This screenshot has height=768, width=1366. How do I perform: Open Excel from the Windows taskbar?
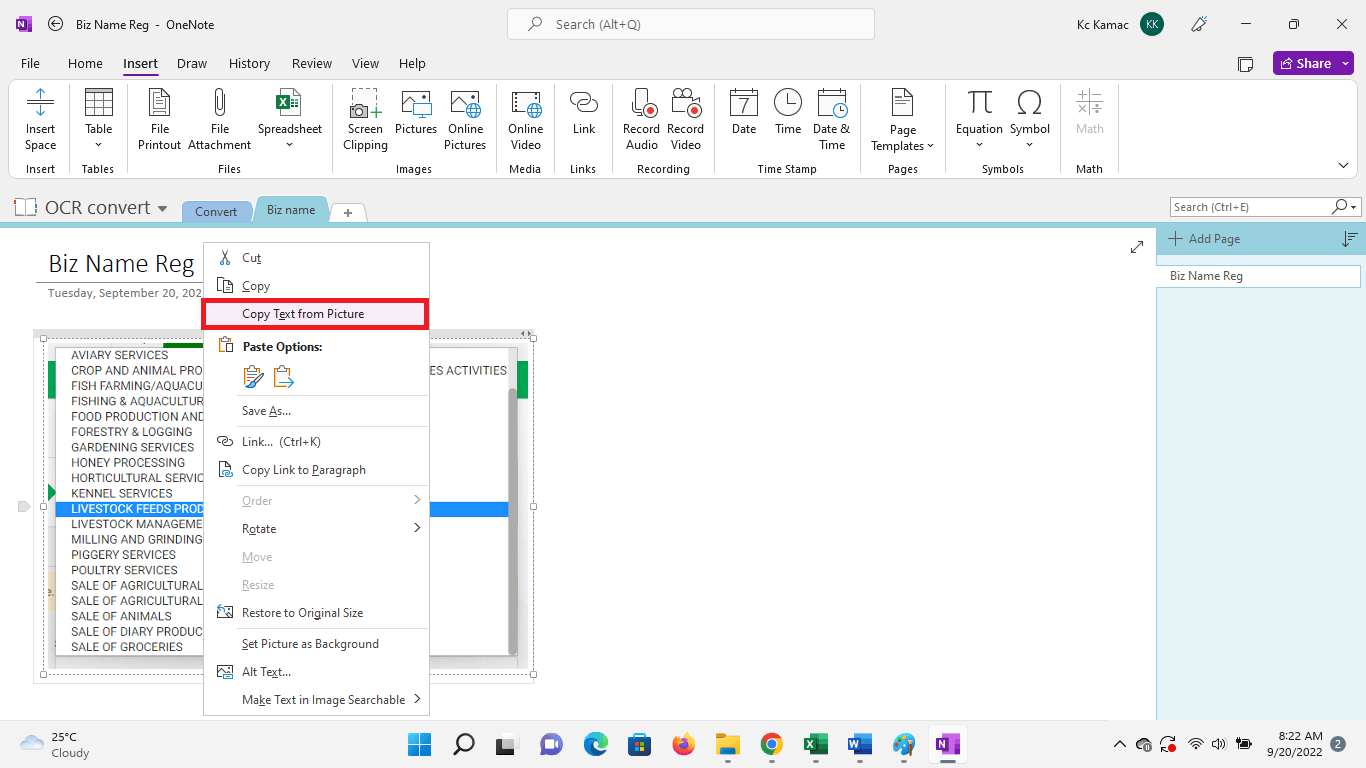(x=815, y=744)
